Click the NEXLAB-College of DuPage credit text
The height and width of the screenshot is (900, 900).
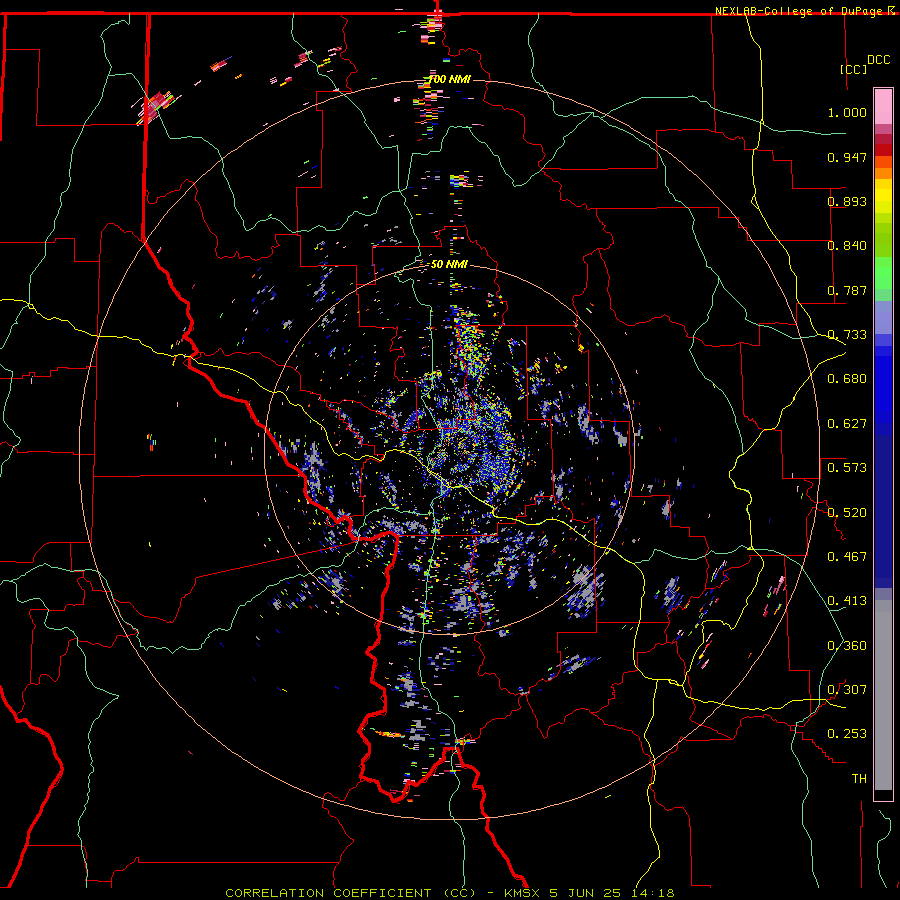click(x=800, y=11)
